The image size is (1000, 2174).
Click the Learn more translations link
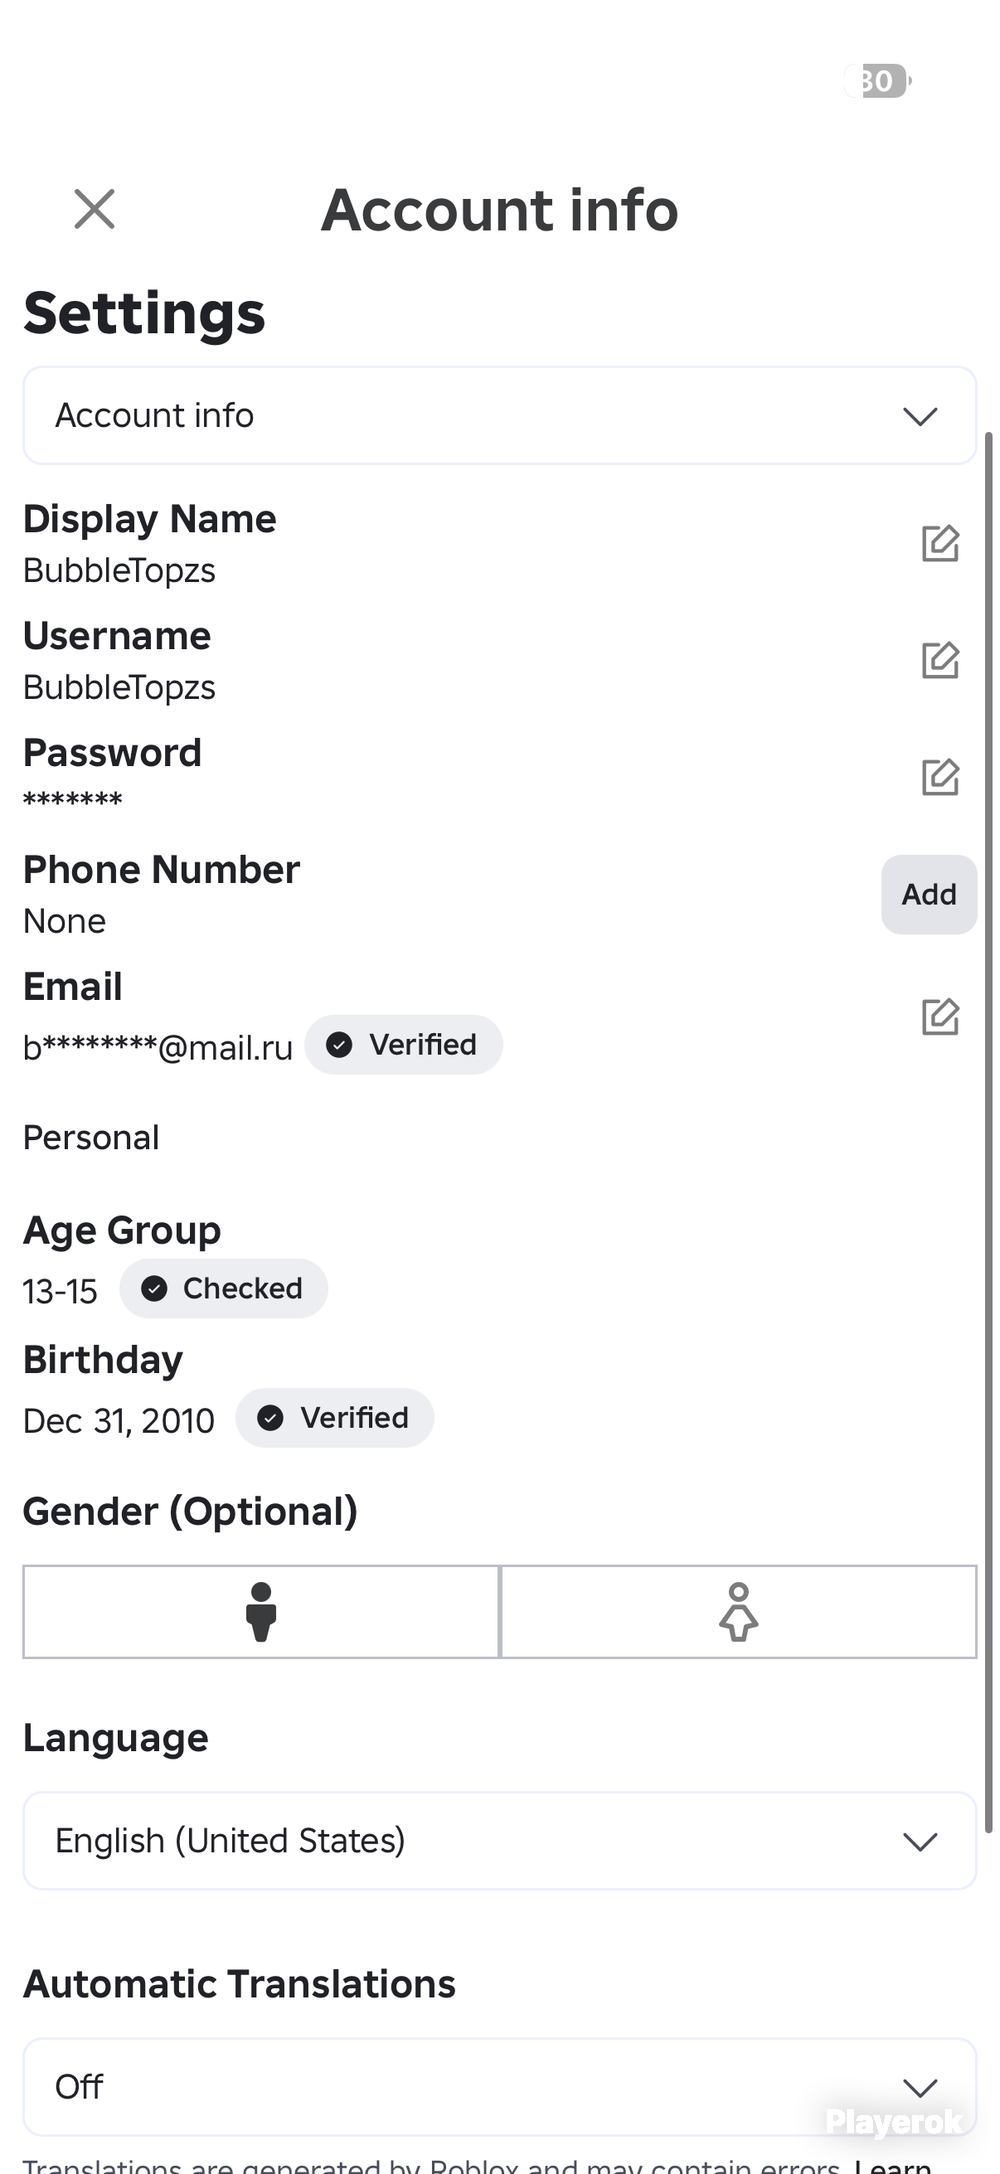892,2165
